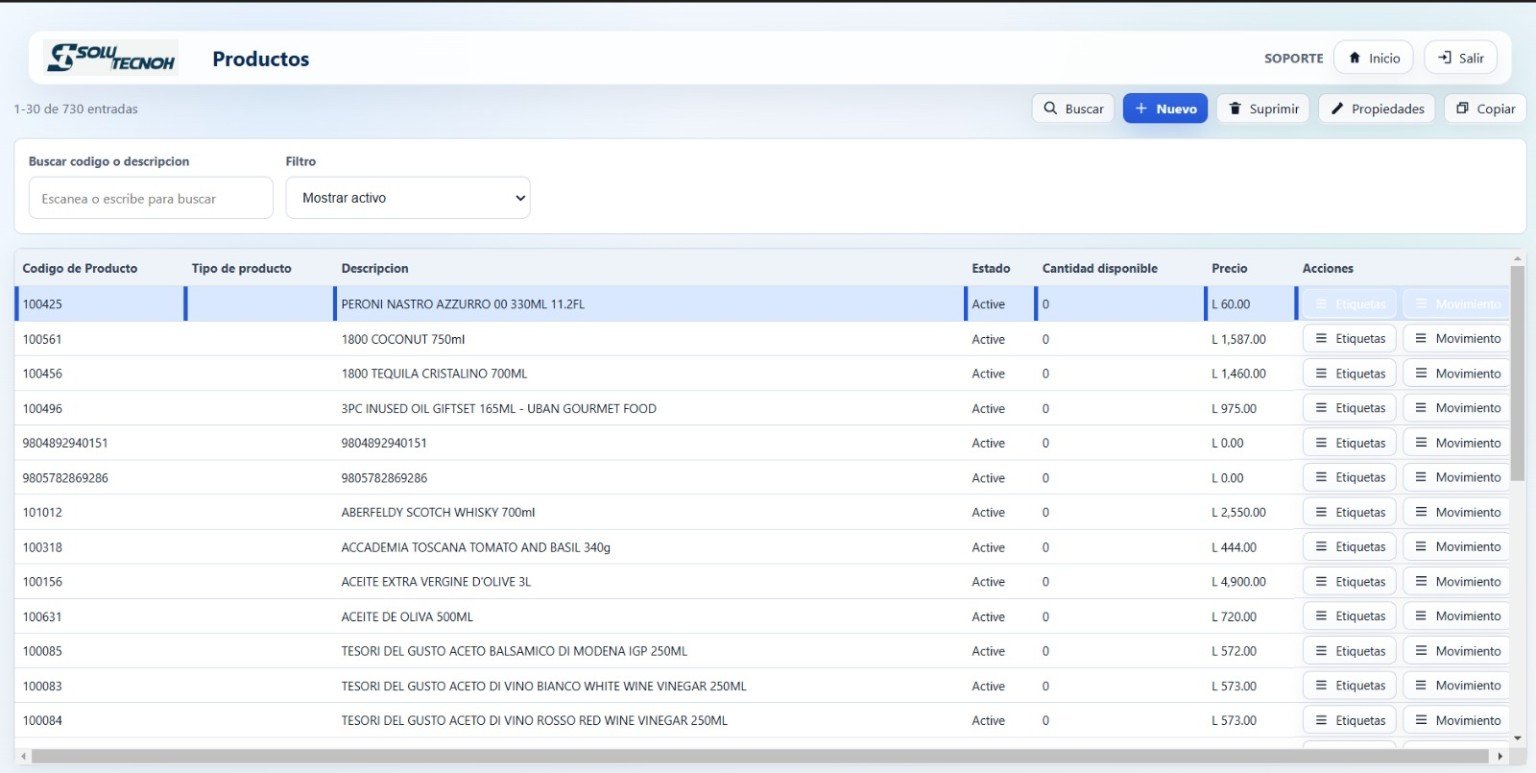This screenshot has width=1536, height=773.
Task: Open Etiquetas for 3PC INUSED OIL GIFTSET
Action: point(1350,408)
